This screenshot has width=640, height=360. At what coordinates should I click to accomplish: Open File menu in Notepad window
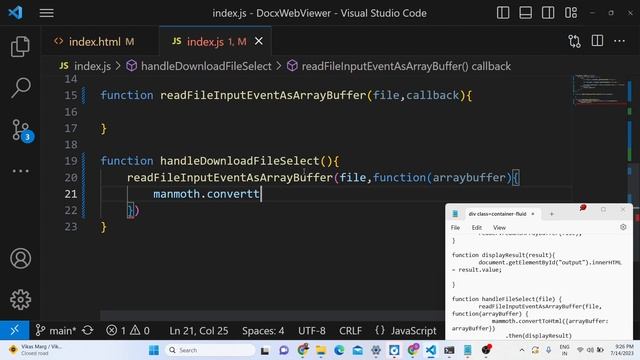455,228
